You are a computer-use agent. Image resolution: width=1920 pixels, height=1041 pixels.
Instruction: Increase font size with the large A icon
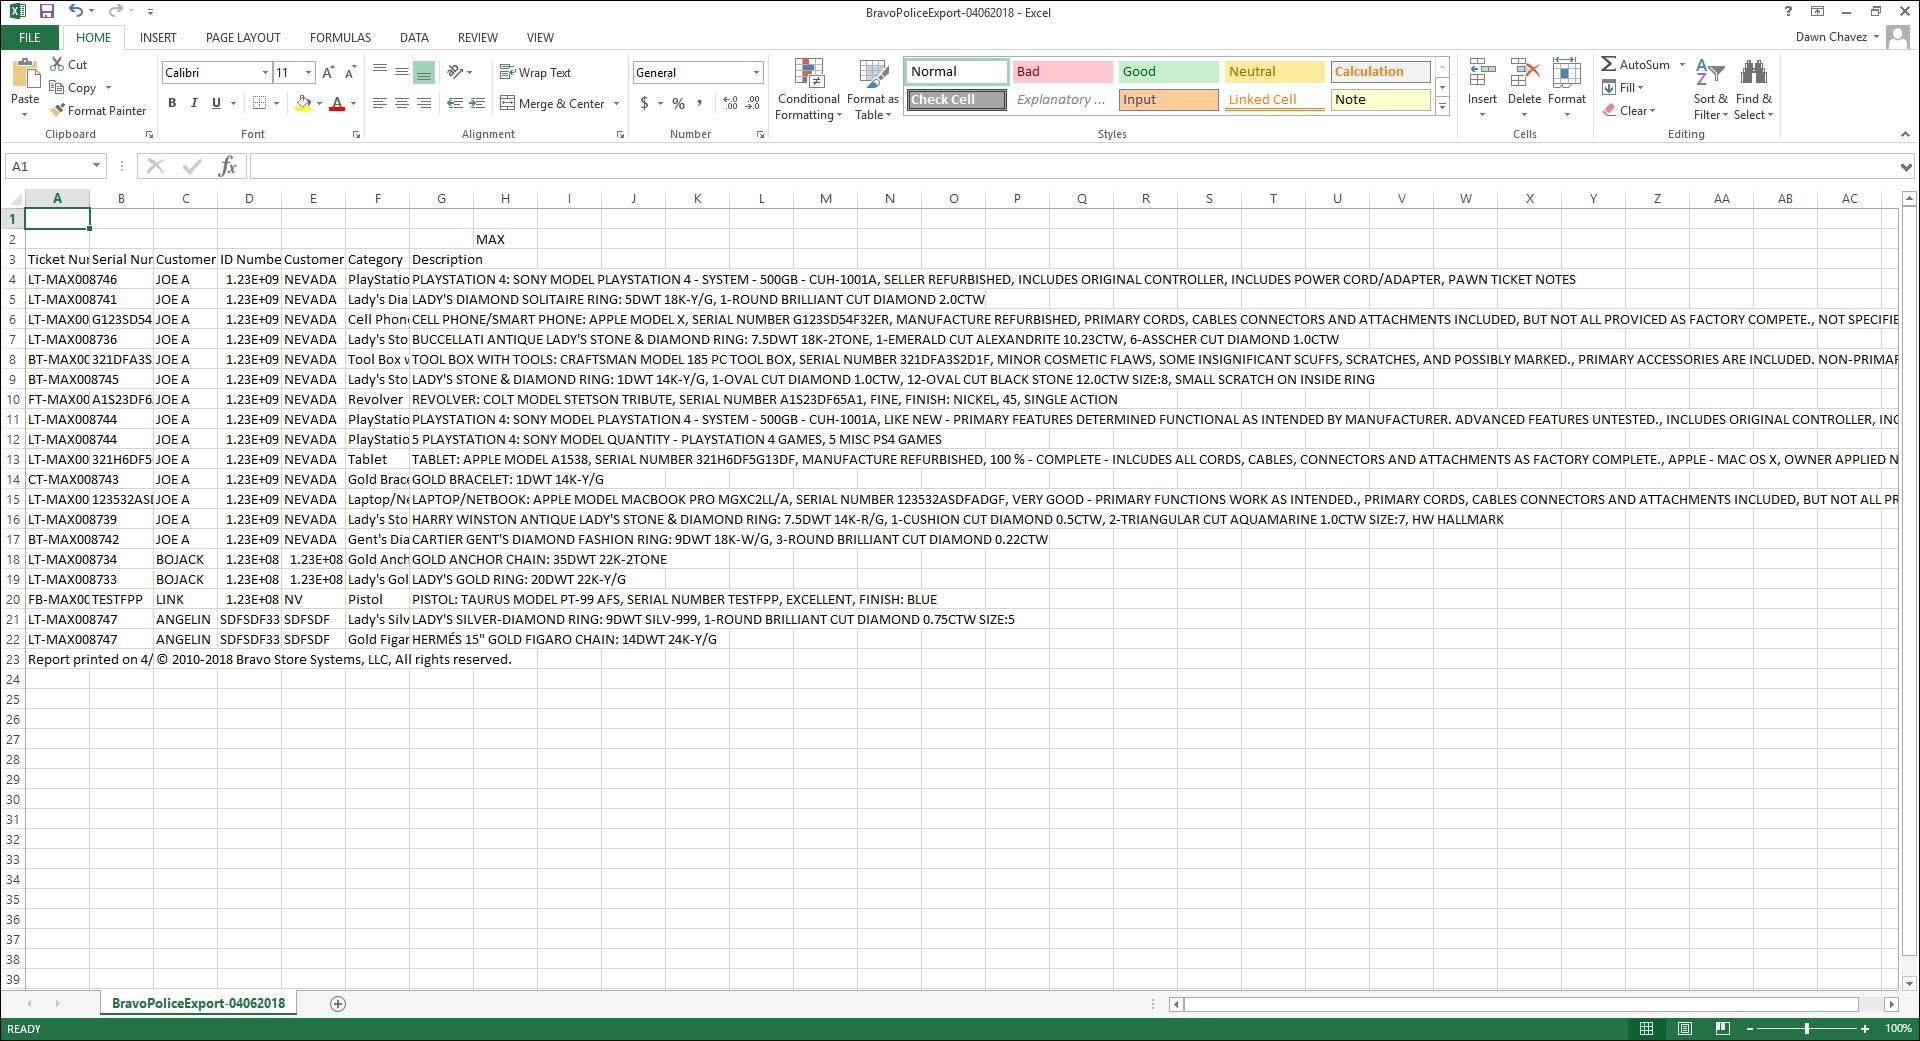[x=328, y=72]
